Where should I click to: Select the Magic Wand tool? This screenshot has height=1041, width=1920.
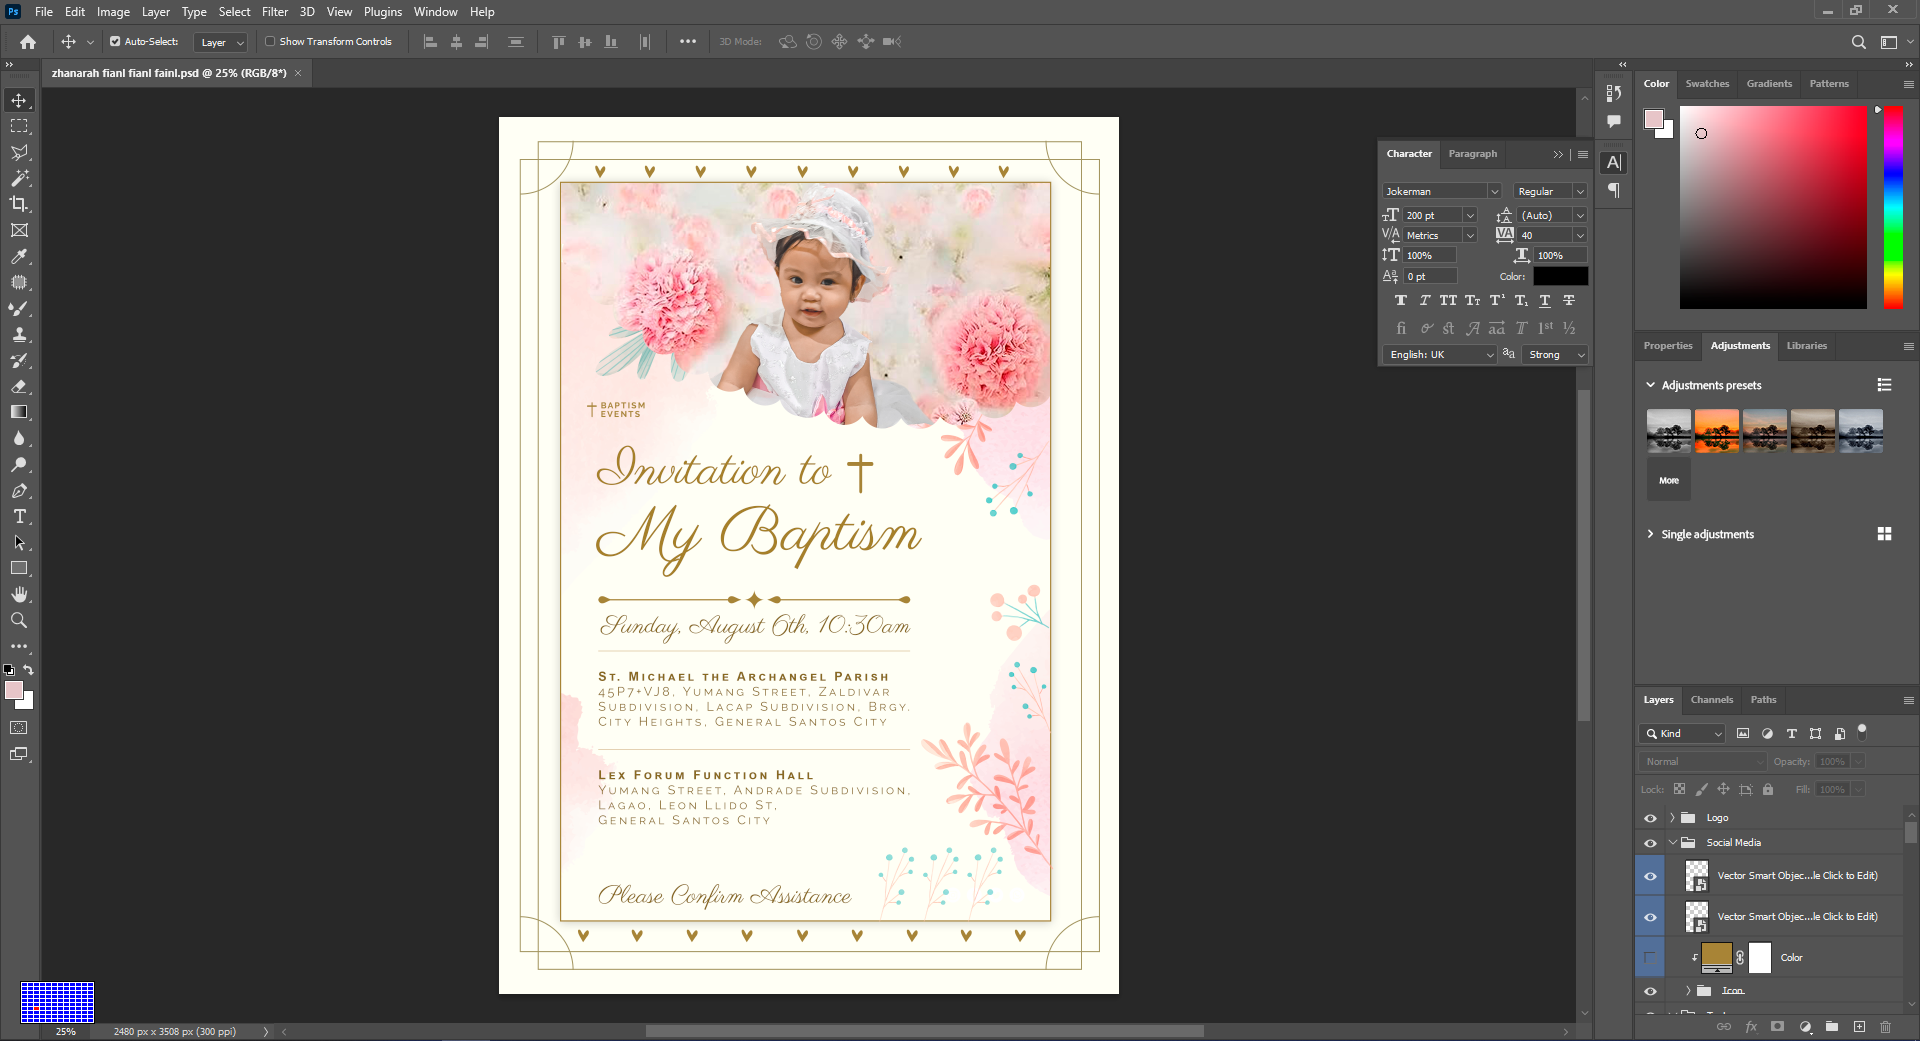tap(19, 178)
